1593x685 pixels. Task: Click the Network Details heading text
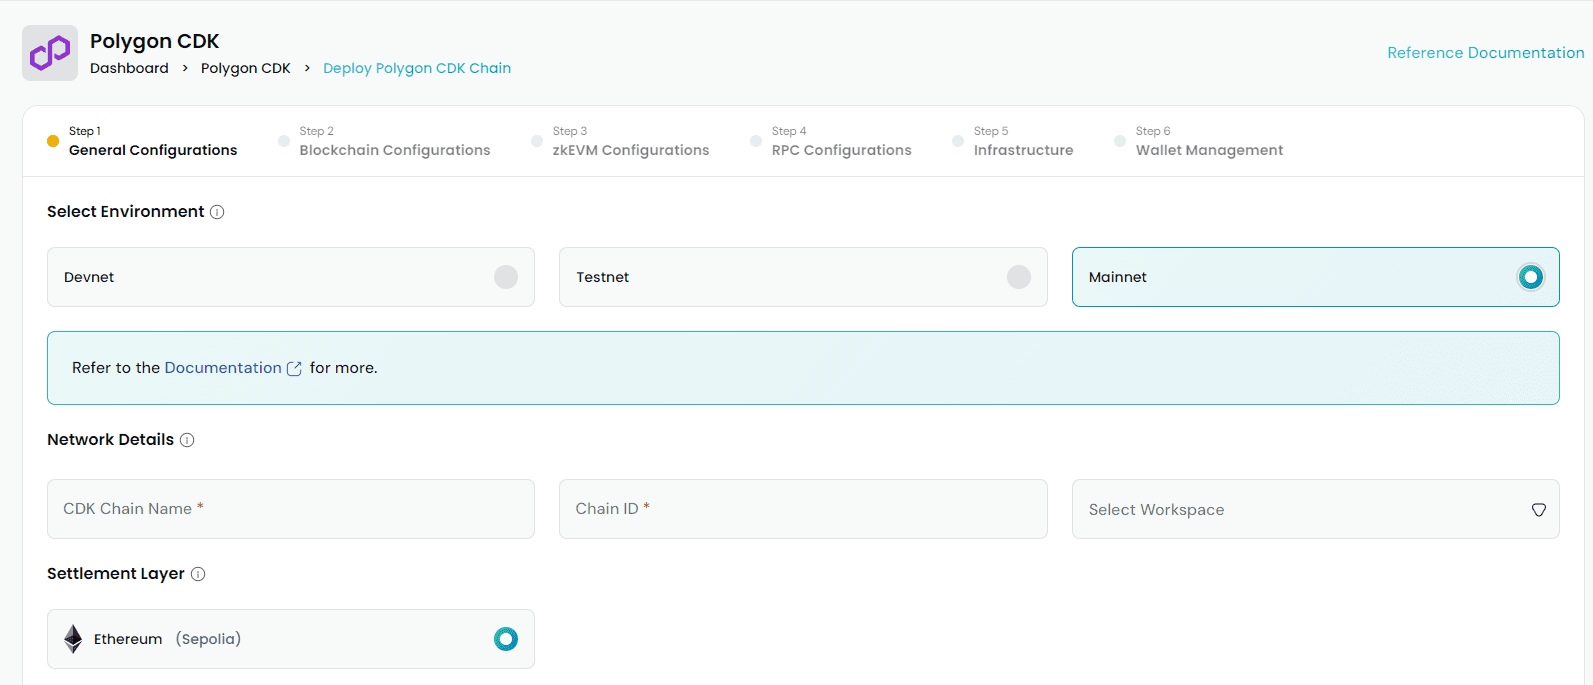tap(110, 440)
